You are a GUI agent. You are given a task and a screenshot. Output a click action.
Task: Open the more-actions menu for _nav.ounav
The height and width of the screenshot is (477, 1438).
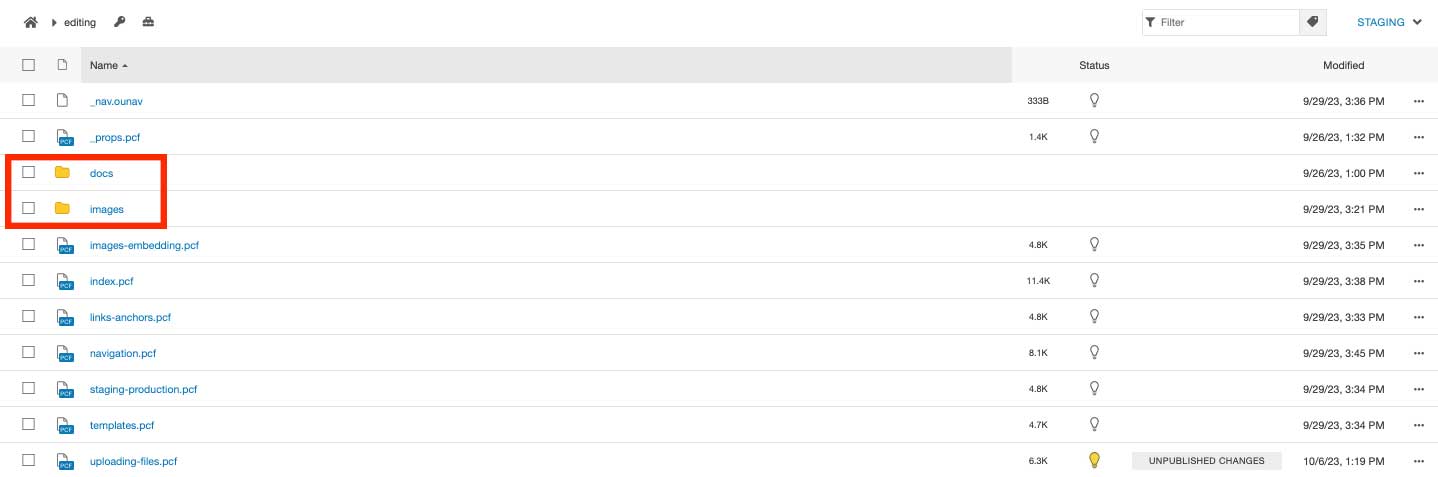pyautogui.click(x=1418, y=101)
